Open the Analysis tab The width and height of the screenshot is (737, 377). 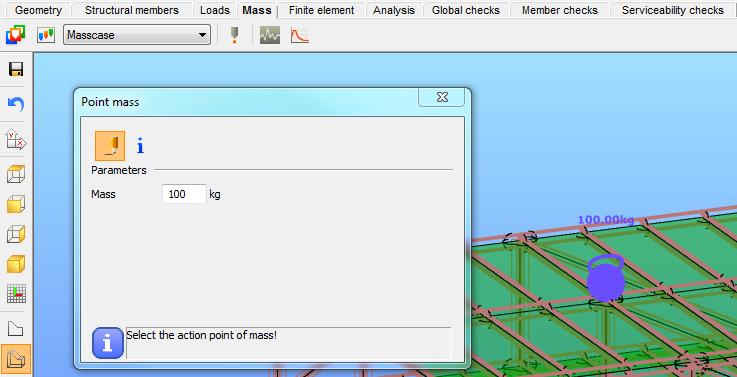coord(394,10)
